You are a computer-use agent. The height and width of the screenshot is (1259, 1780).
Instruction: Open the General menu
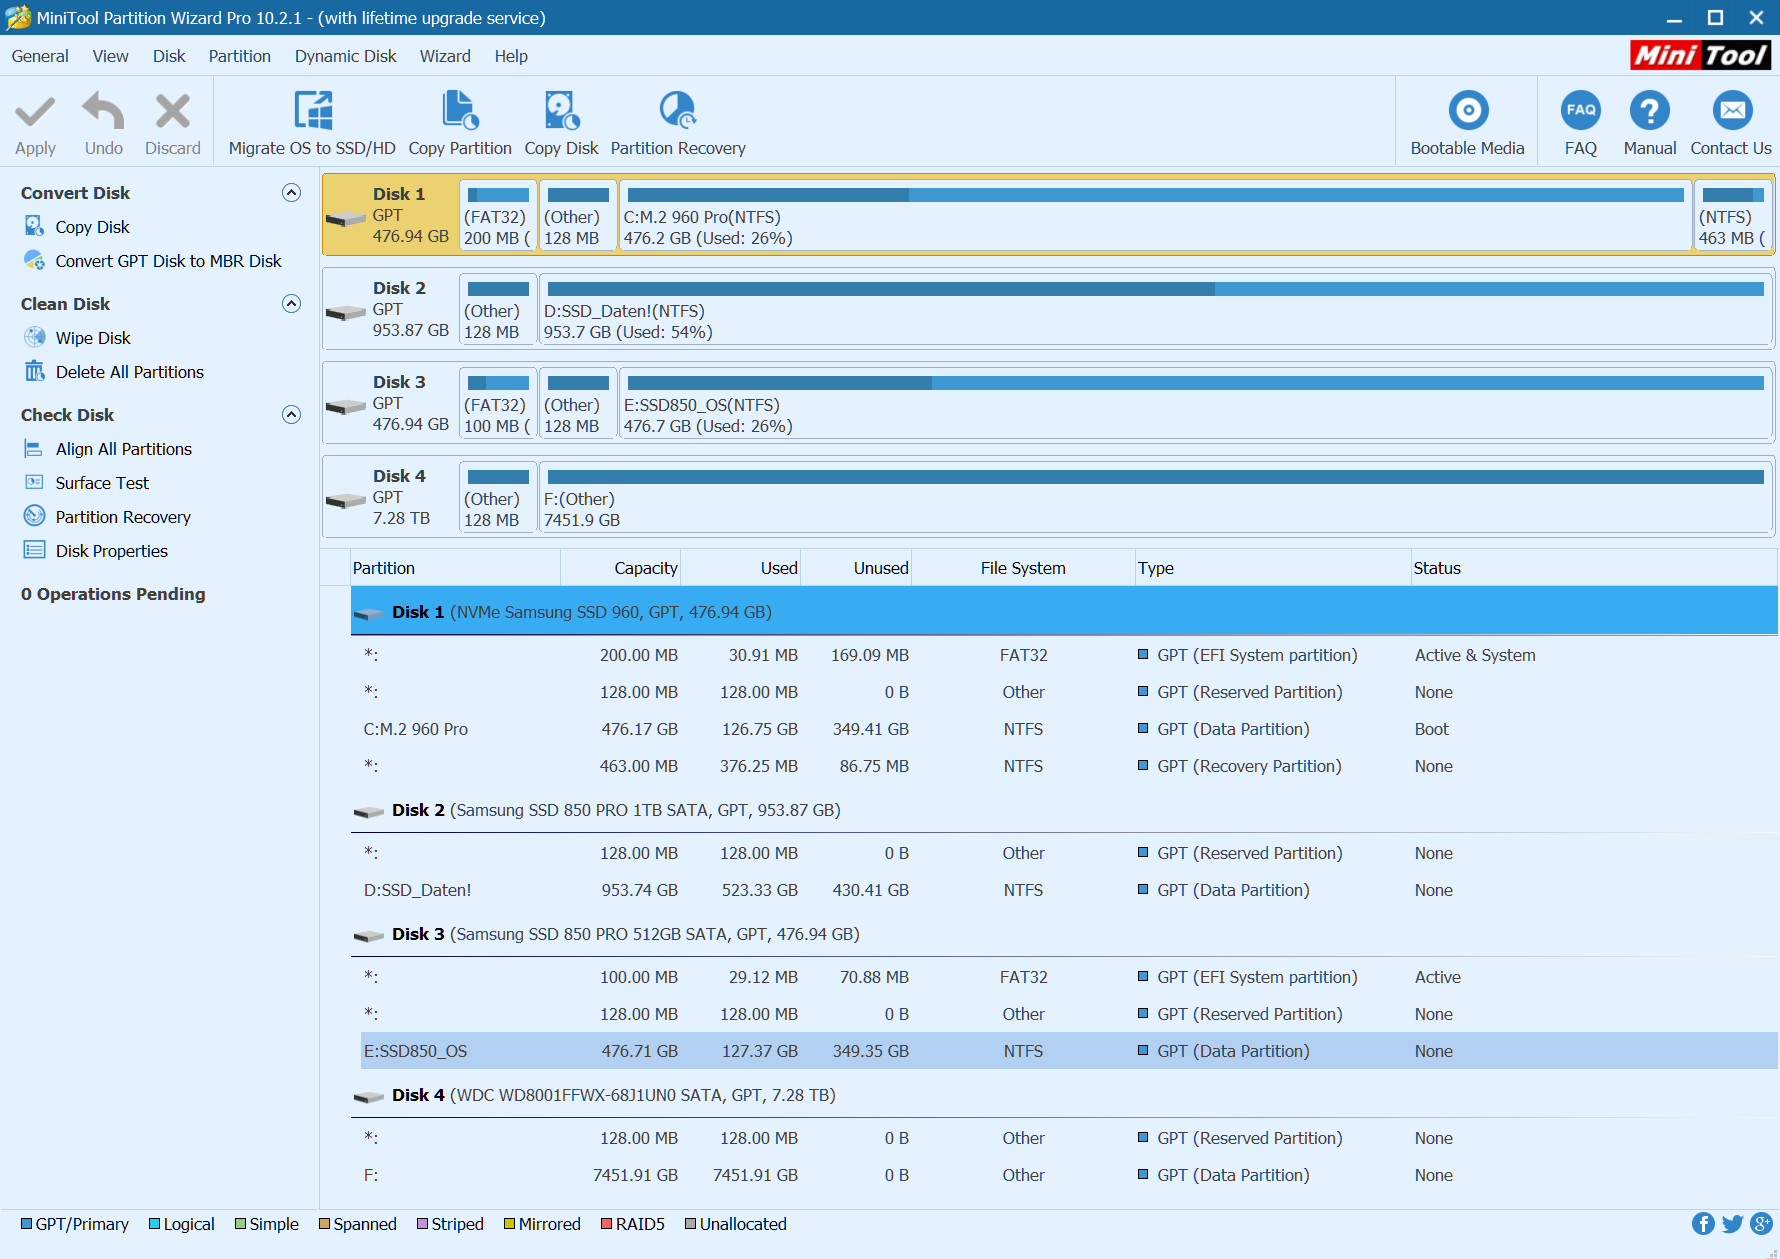40,56
